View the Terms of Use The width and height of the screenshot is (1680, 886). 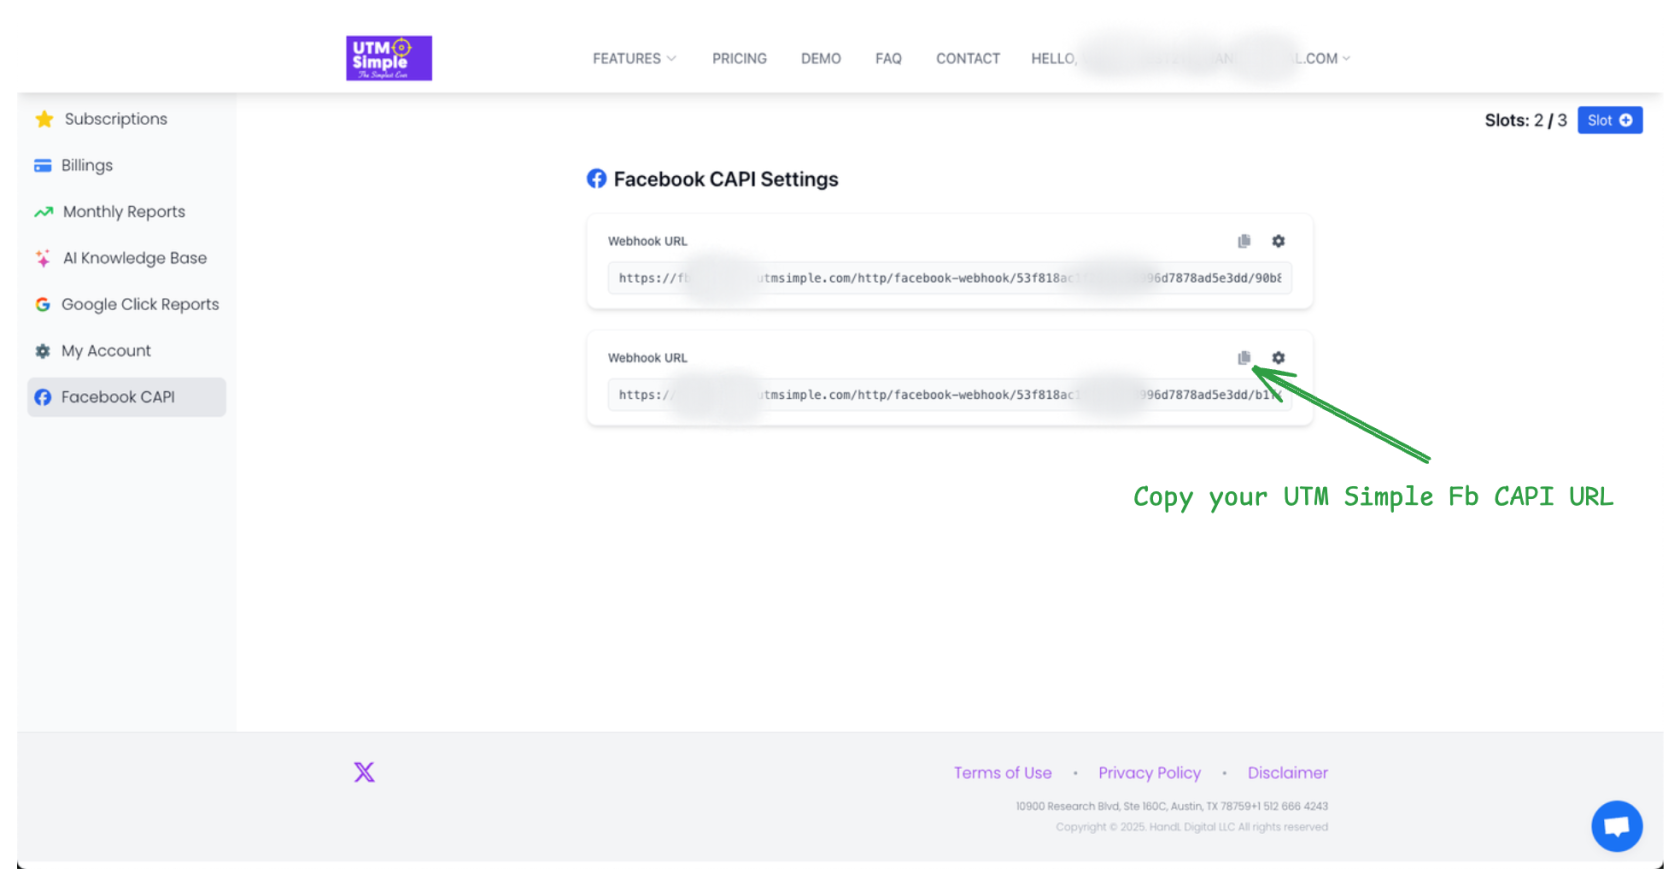(1002, 773)
